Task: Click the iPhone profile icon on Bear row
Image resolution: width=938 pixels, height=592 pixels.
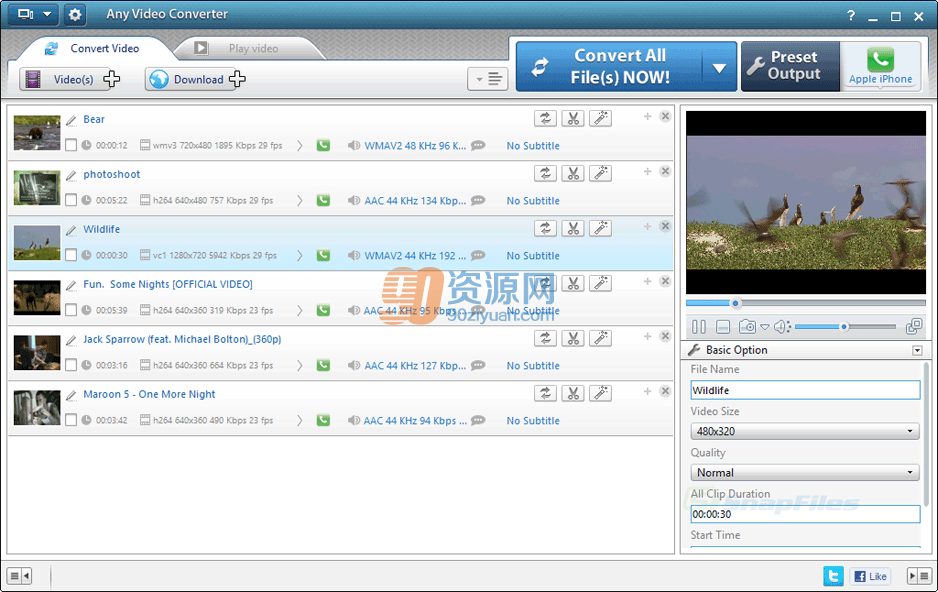Action: [323, 145]
